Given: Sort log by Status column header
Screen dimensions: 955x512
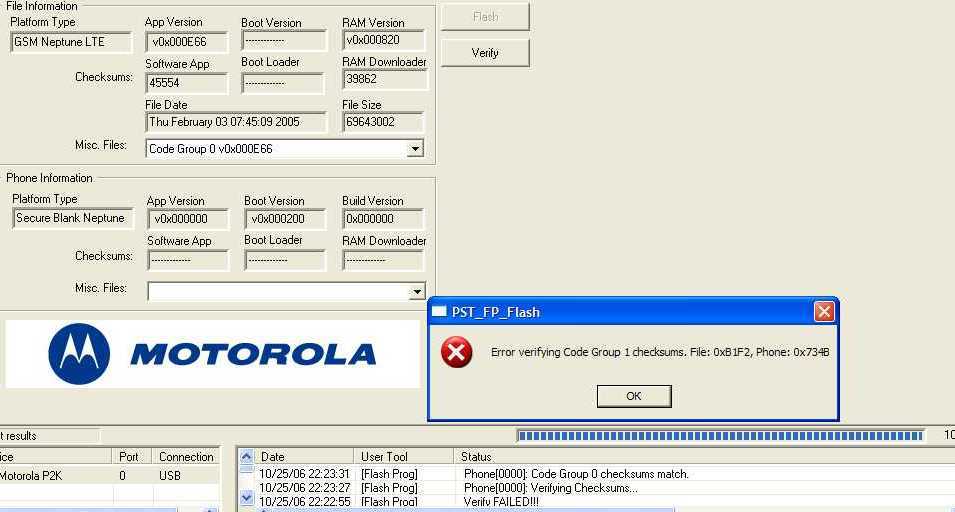Looking at the screenshot, I should (704, 457).
